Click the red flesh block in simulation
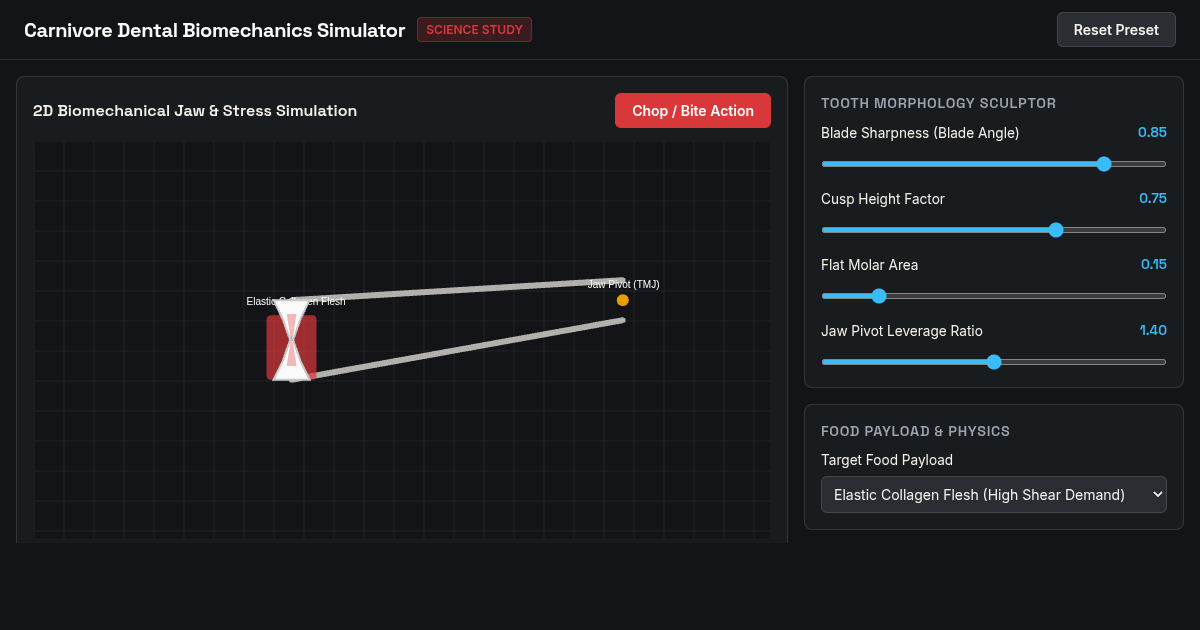Viewport: 1200px width, 630px height. point(291,347)
